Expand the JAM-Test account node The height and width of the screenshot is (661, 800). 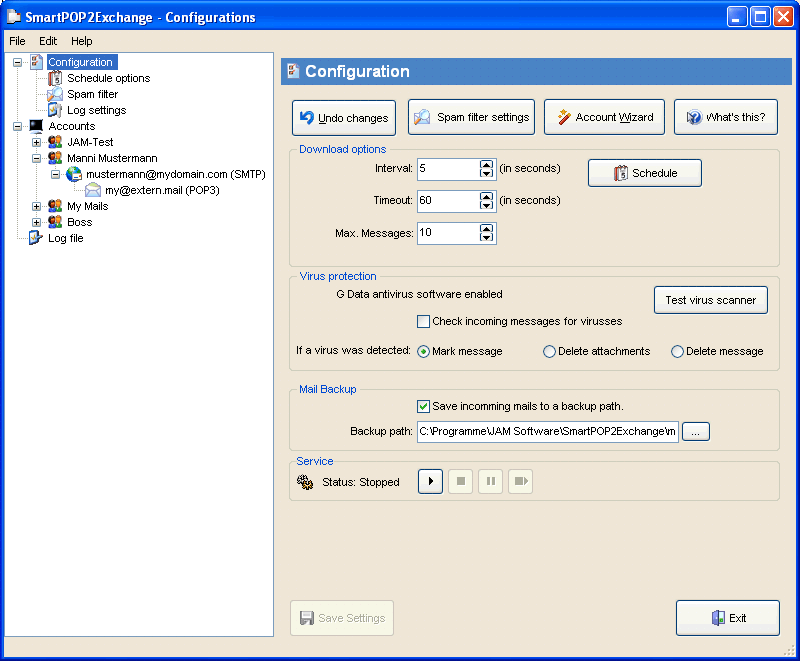pos(36,142)
